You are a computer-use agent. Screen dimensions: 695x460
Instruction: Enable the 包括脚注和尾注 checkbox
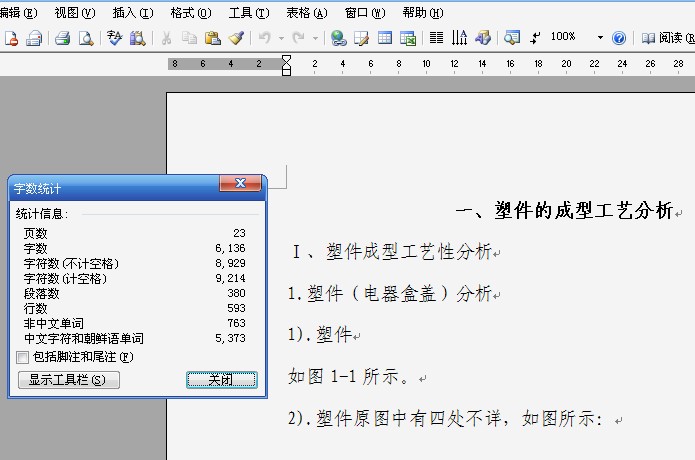[22, 357]
